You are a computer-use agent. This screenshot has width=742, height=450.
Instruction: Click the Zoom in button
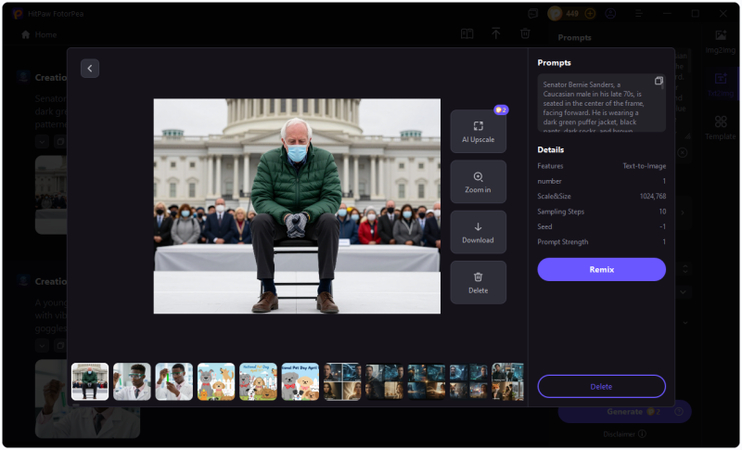[x=478, y=182]
